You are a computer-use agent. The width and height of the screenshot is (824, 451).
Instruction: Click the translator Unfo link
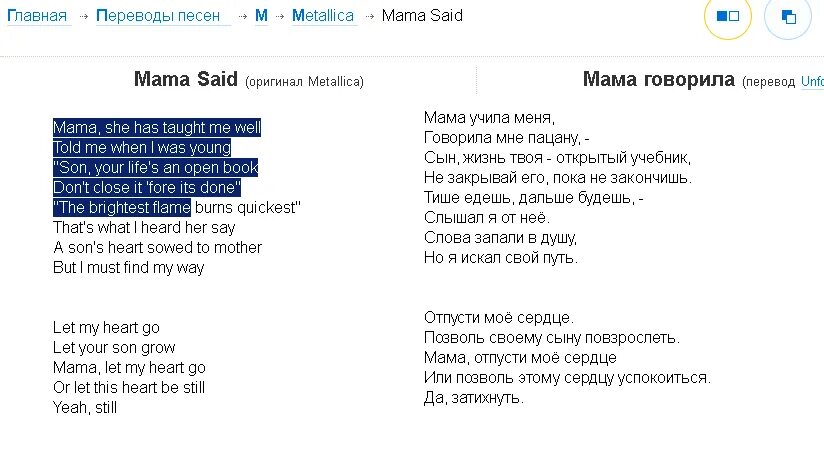pyautogui.click(x=812, y=81)
